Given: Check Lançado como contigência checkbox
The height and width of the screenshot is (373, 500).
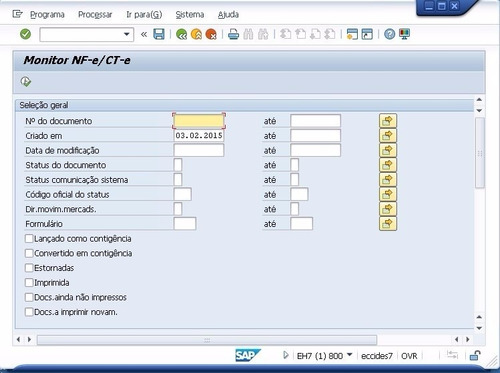Looking at the screenshot, I should [29, 239].
